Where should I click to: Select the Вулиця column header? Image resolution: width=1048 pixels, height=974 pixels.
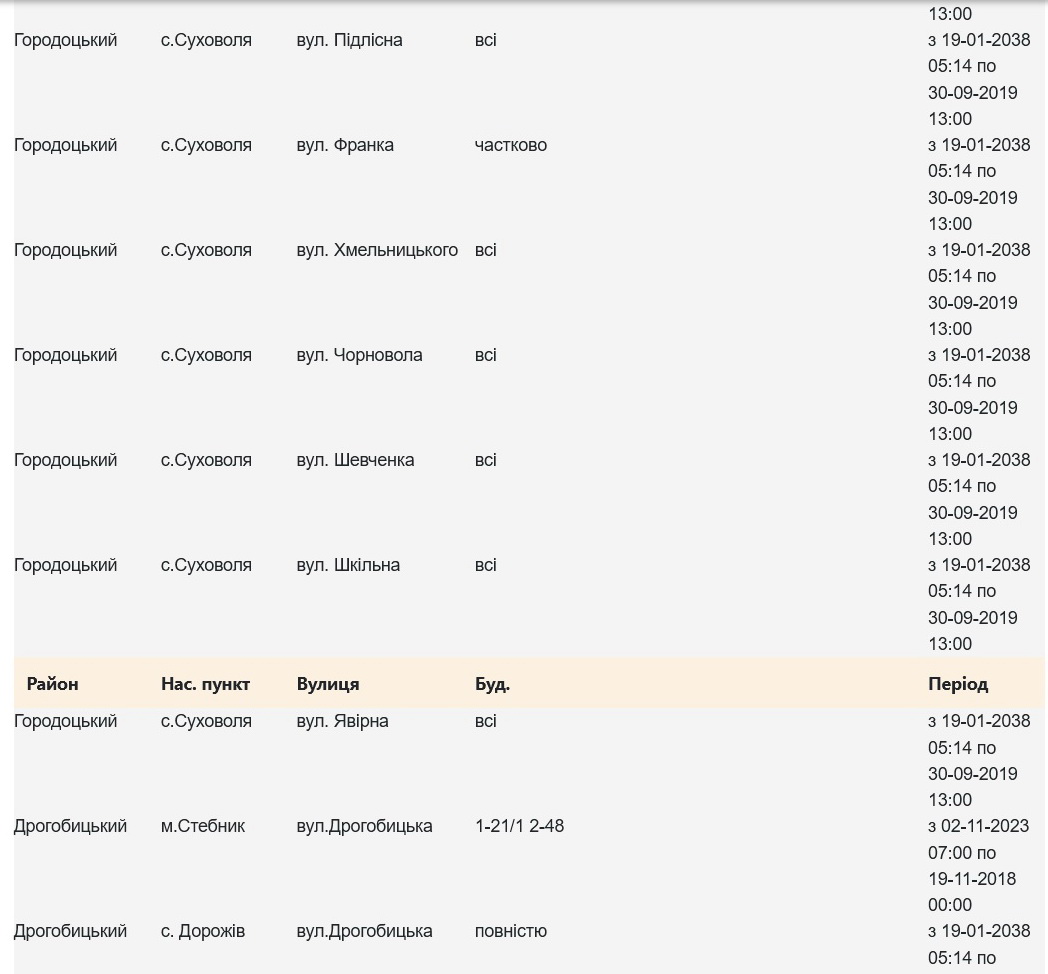[328, 684]
